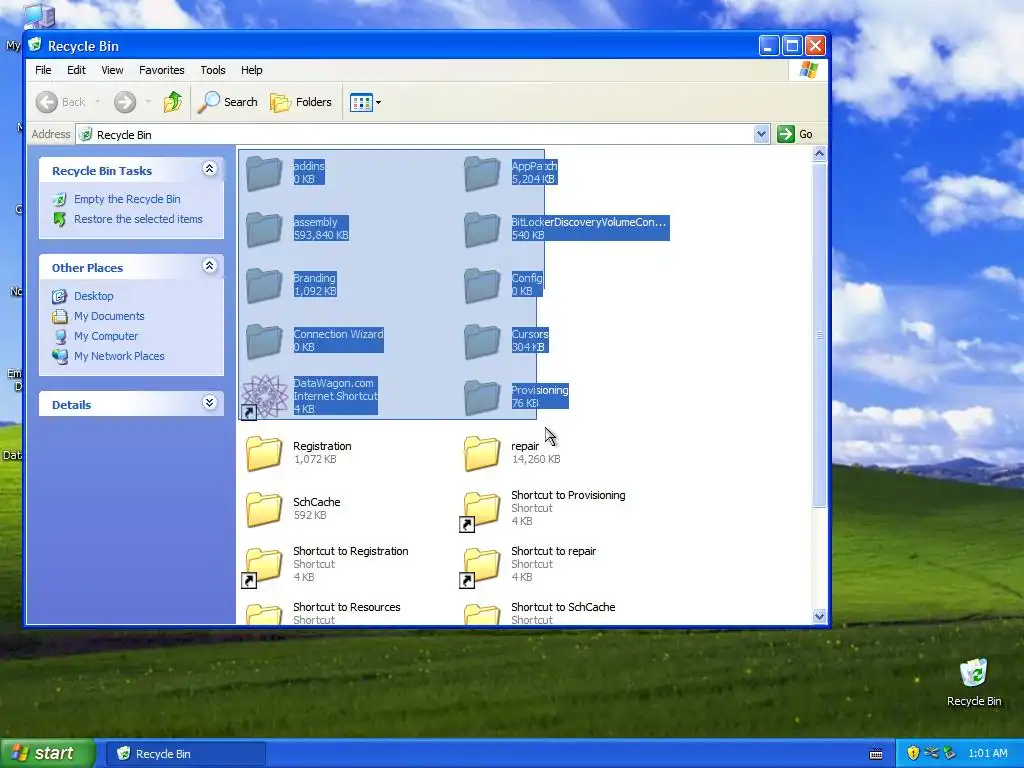Select the assembly folder icon
Screen dimensions: 1024x768
click(264, 229)
